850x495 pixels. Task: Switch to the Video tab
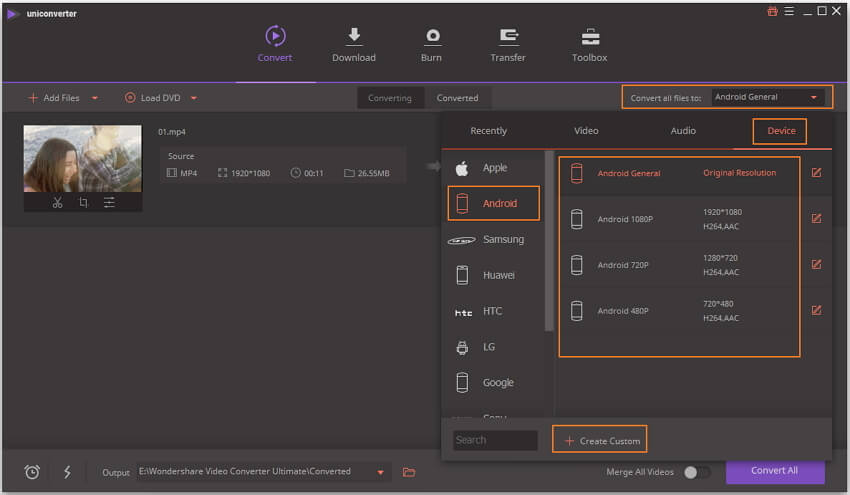(586, 131)
